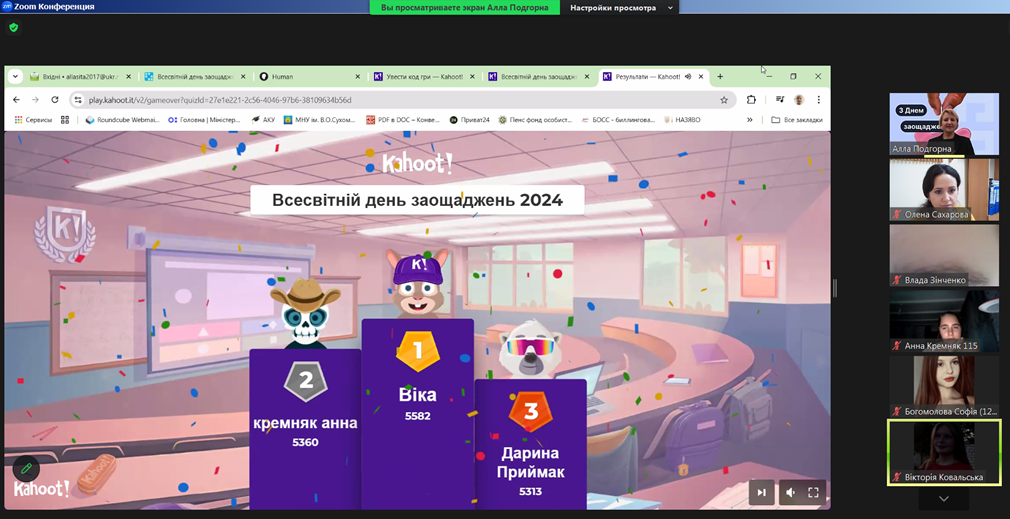Select Анна Кремняк 115 video thumbnail
The image size is (1010, 519).
coord(944,321)
